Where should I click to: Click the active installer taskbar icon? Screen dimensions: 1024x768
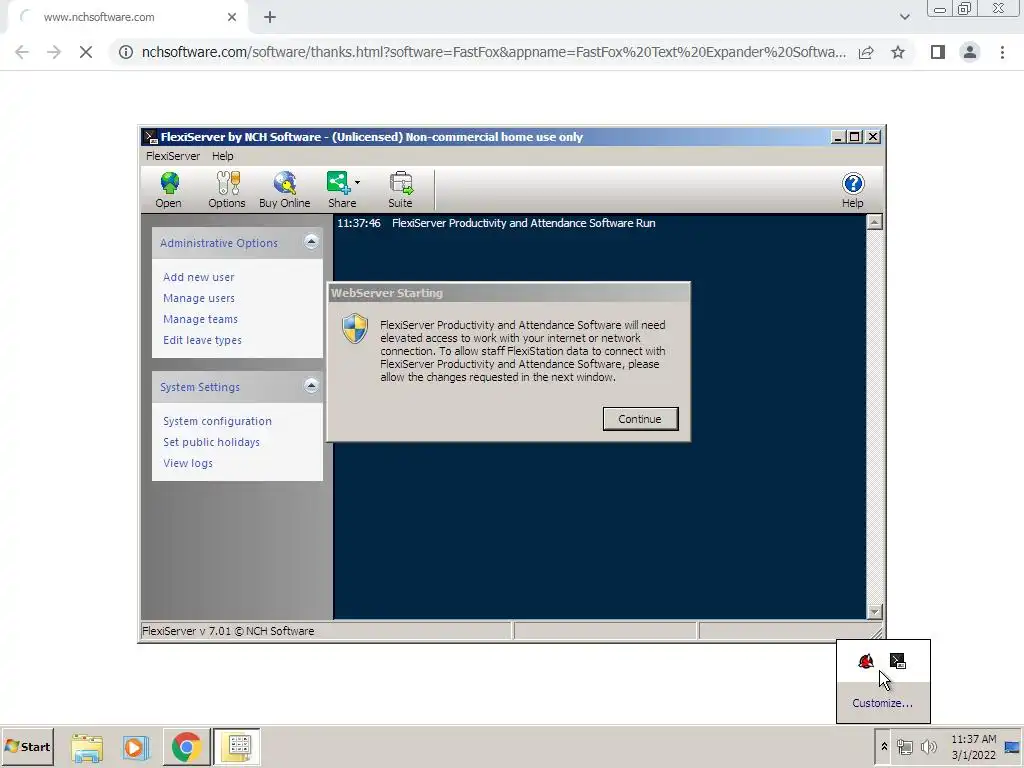point(237,746)
